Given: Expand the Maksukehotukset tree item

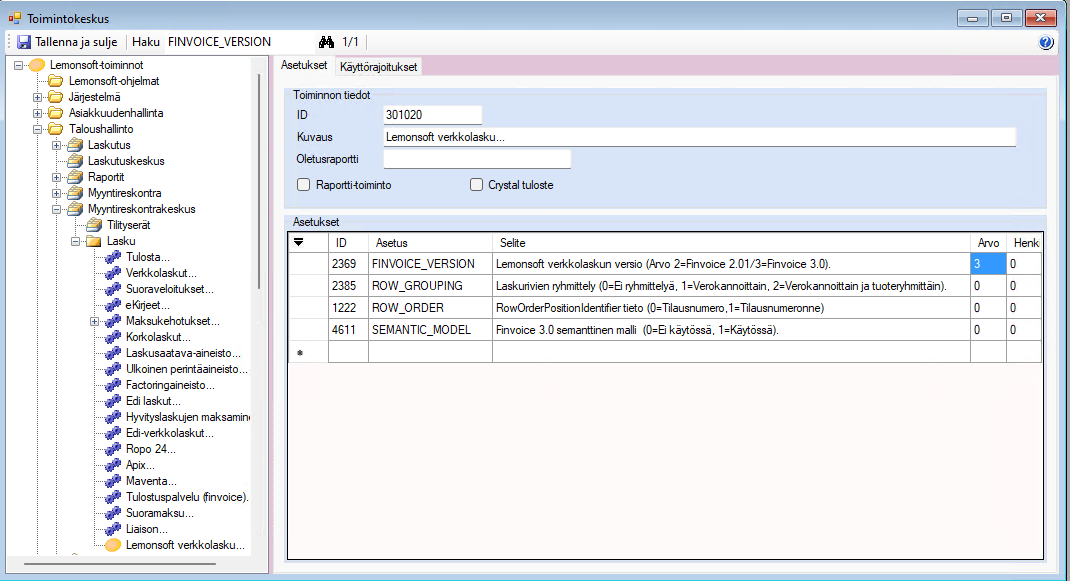Looking at the screenshot, I should 94,321.
